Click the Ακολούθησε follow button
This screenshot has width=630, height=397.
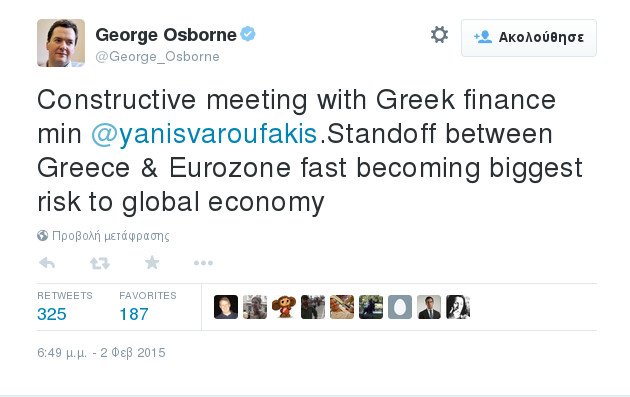click(529, 37)
